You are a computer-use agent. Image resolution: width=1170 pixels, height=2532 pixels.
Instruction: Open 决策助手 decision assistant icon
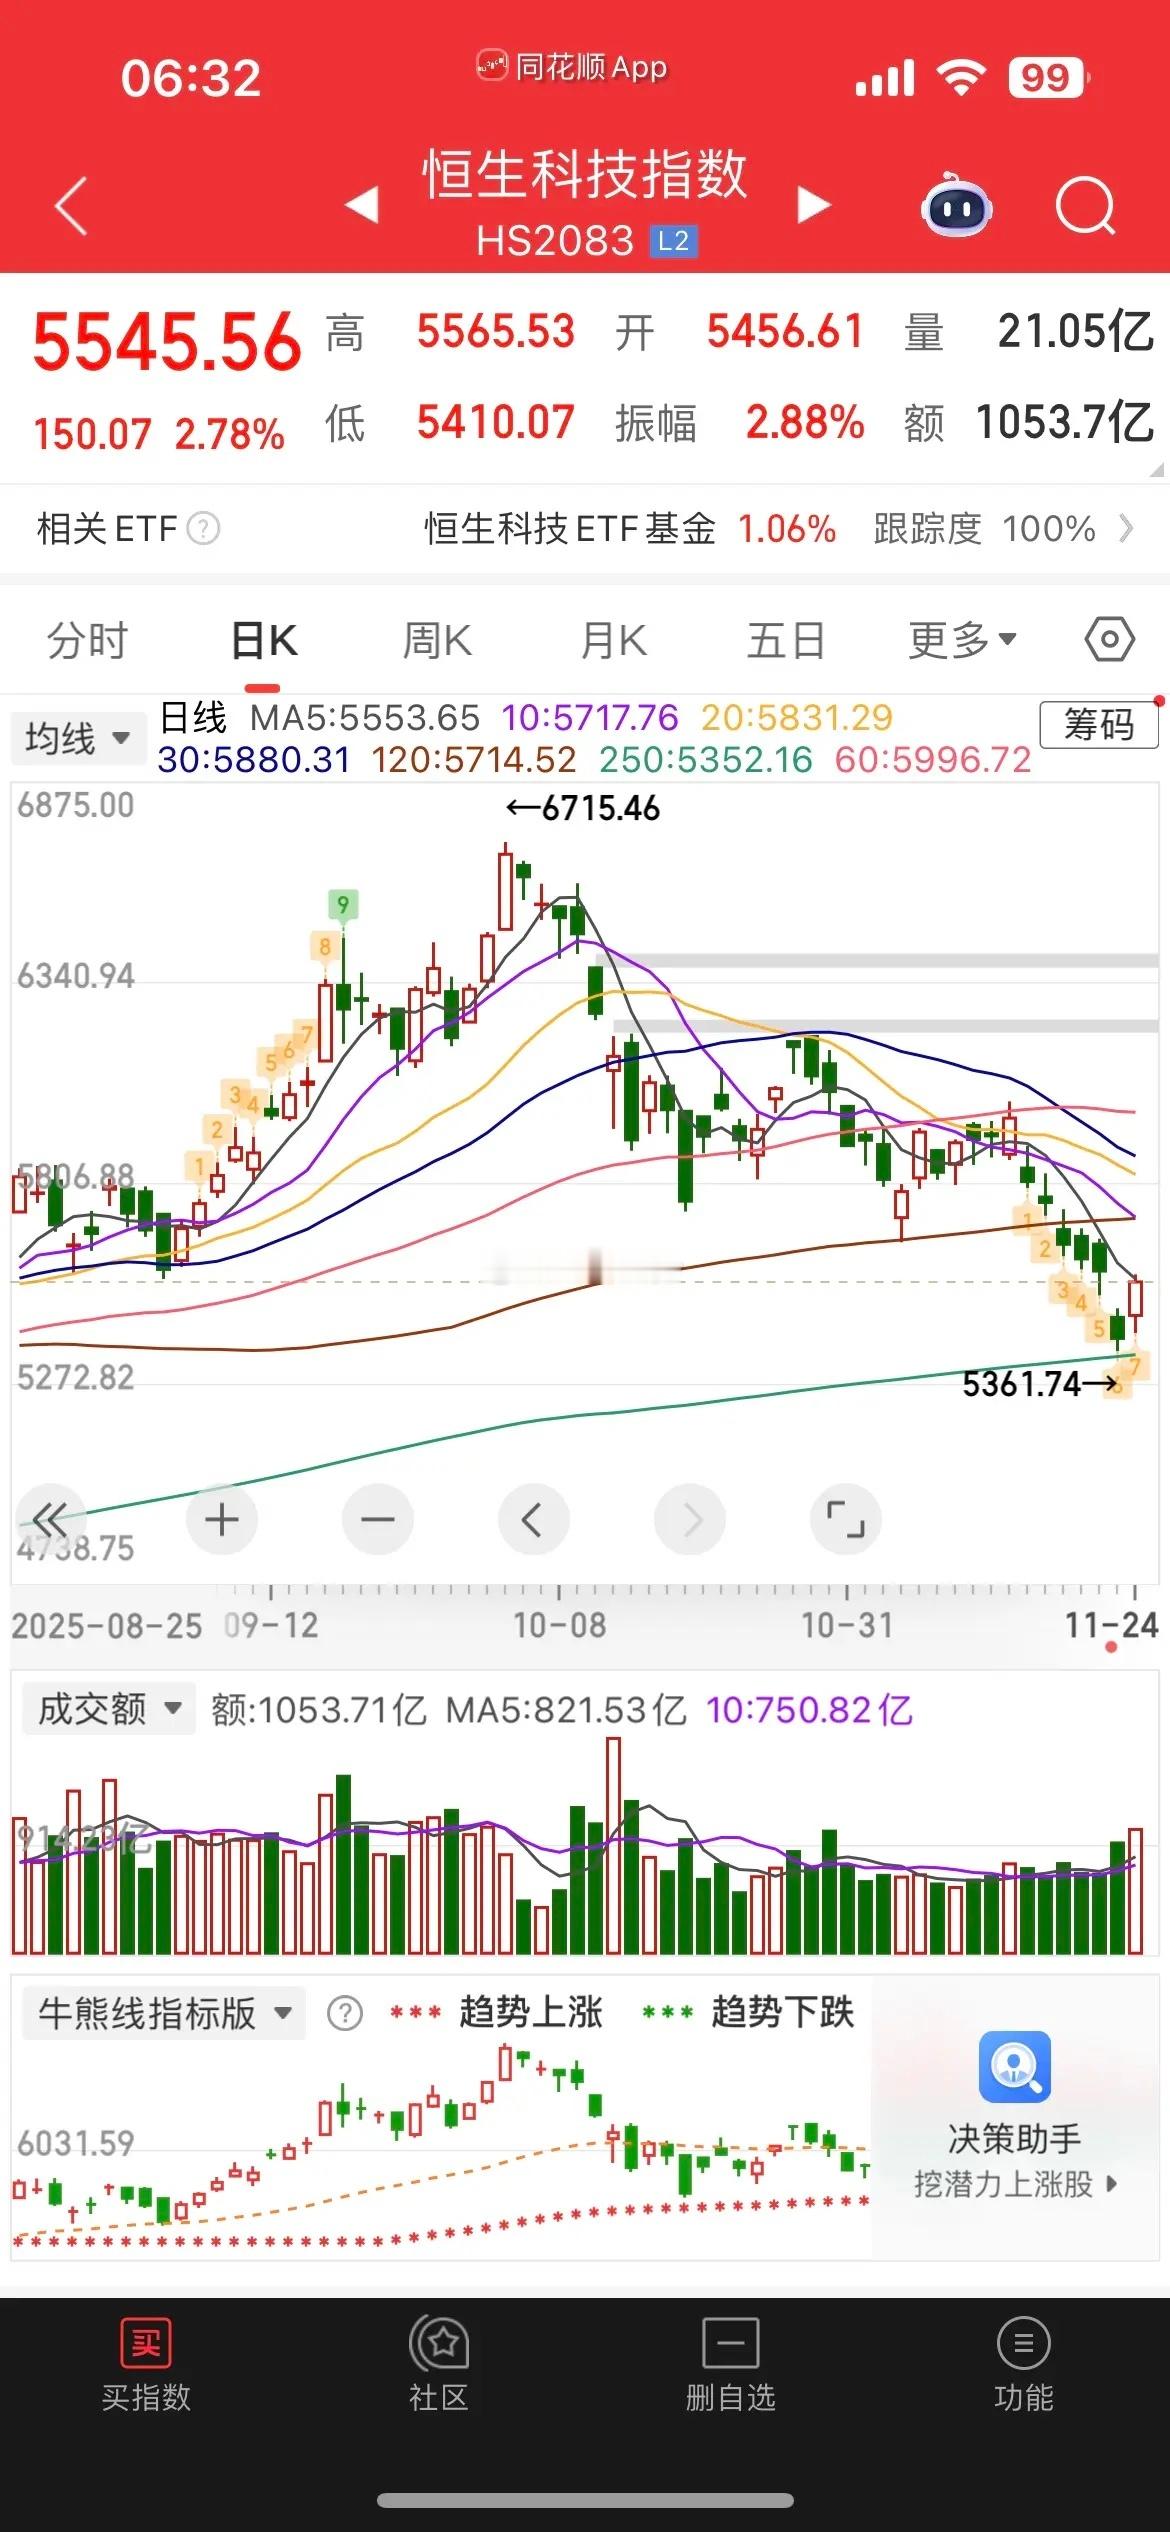click(x=1015, y=2067)
